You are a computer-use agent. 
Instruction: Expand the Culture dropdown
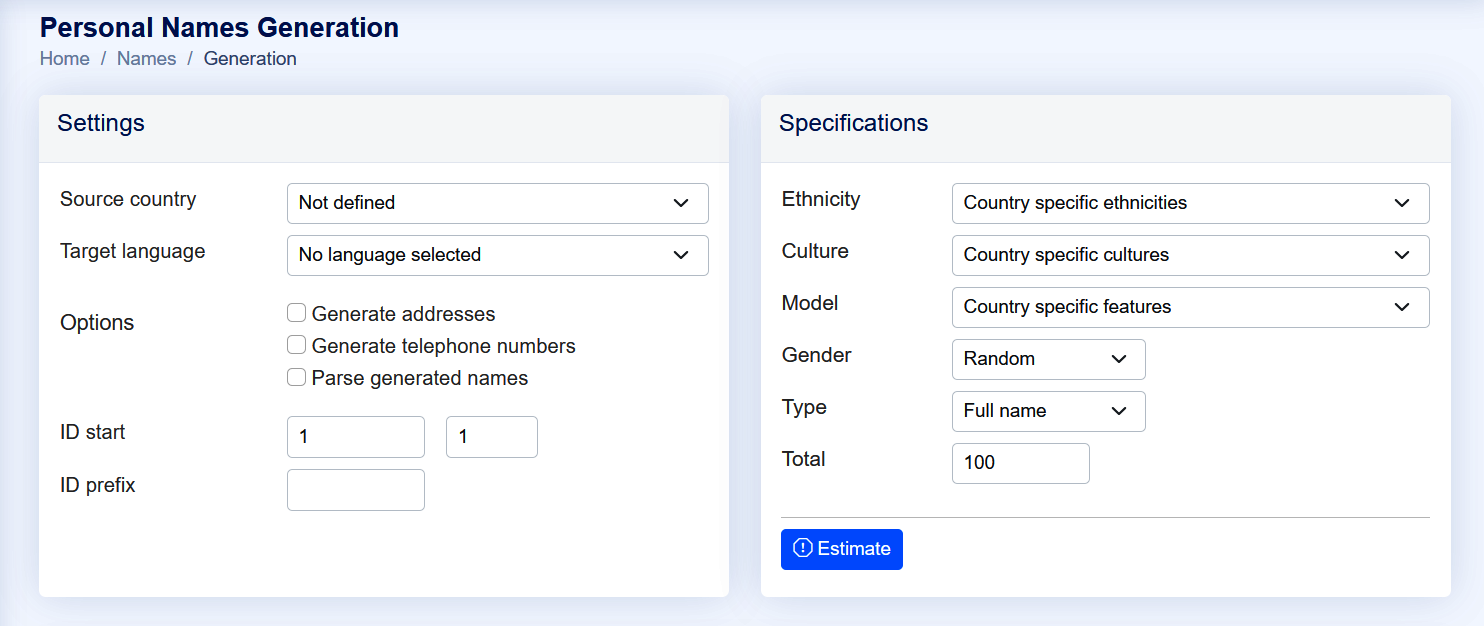(x=1190, y=255)
